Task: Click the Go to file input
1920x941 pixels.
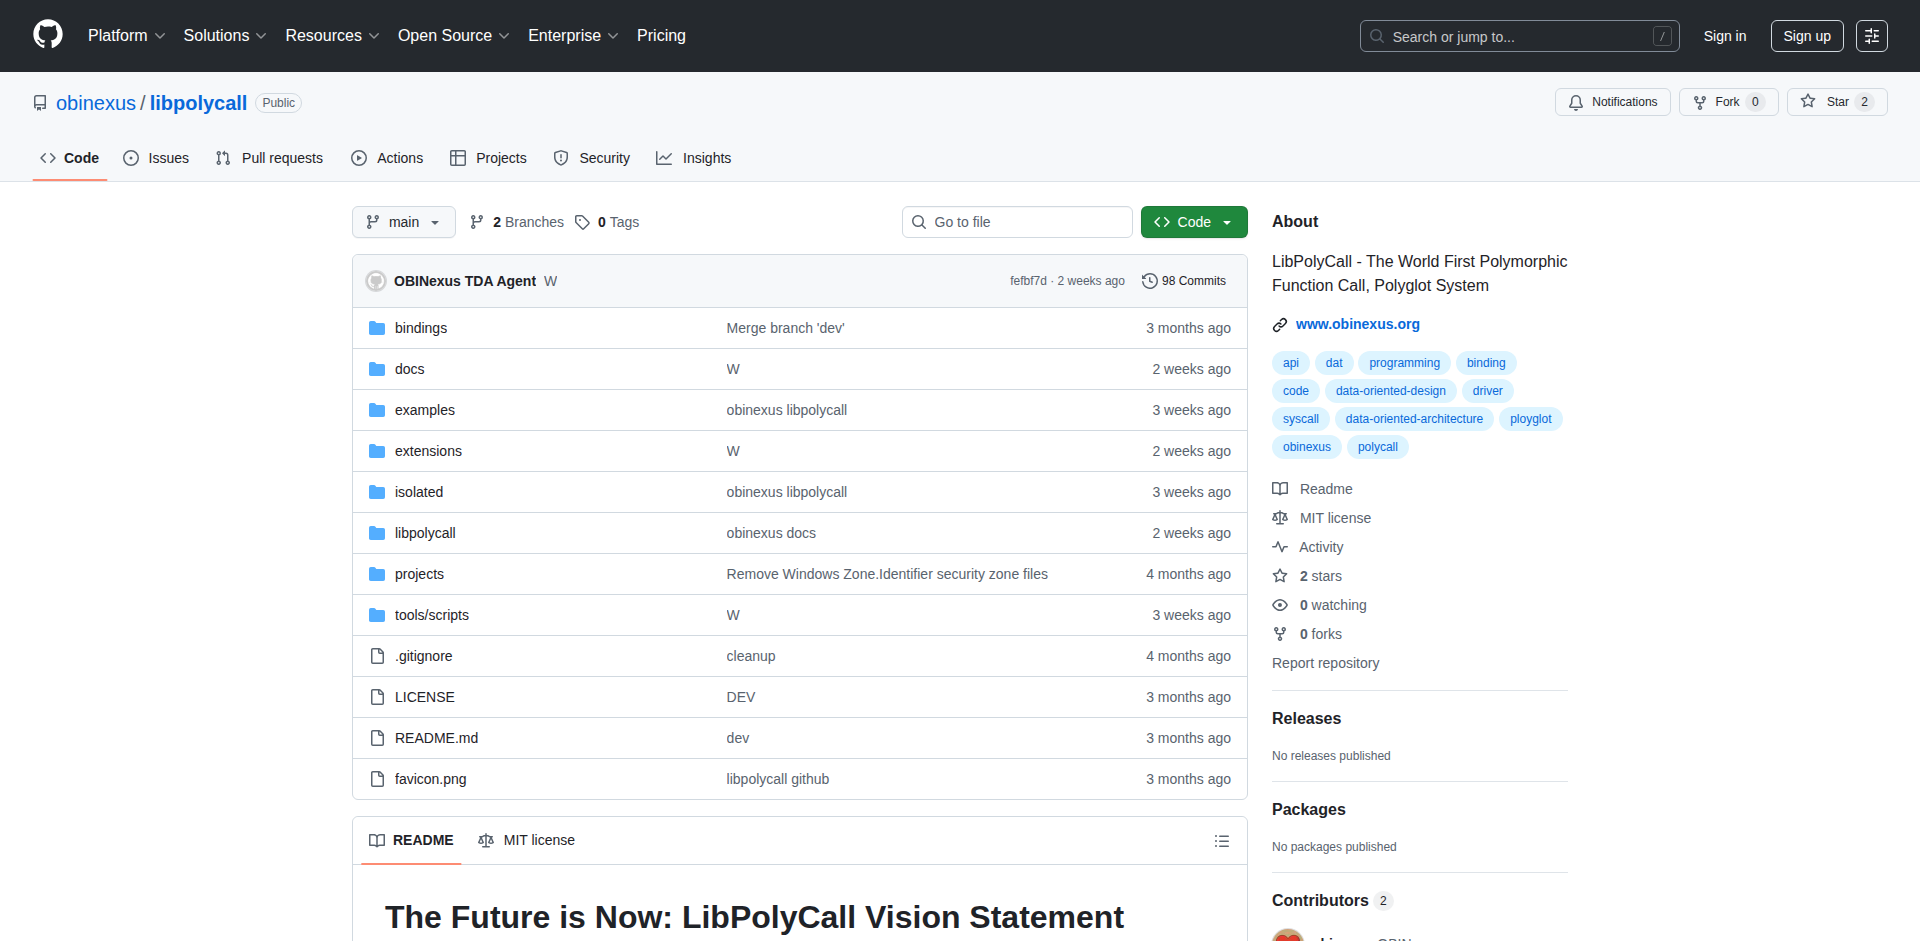Action: click(x=1017, y=222)
